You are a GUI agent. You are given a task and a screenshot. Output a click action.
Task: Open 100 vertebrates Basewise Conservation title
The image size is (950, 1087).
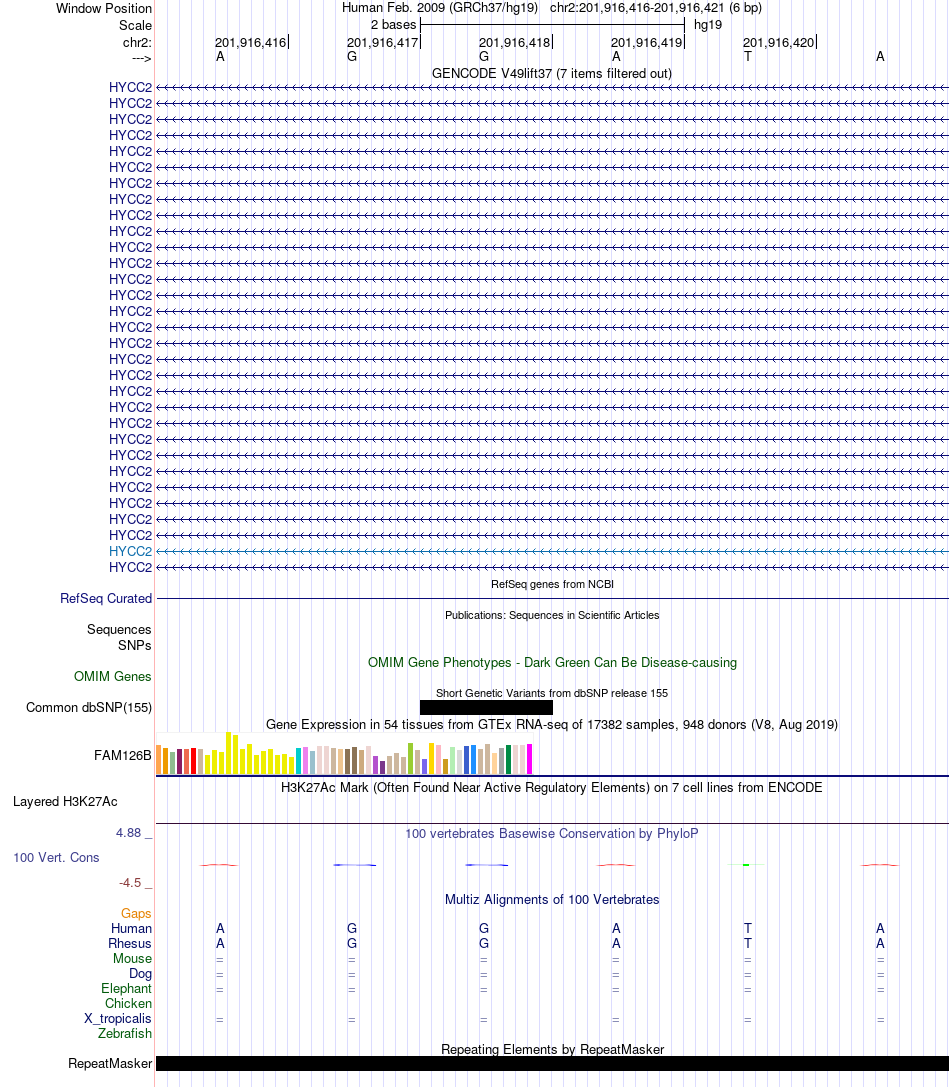point(552,834)
